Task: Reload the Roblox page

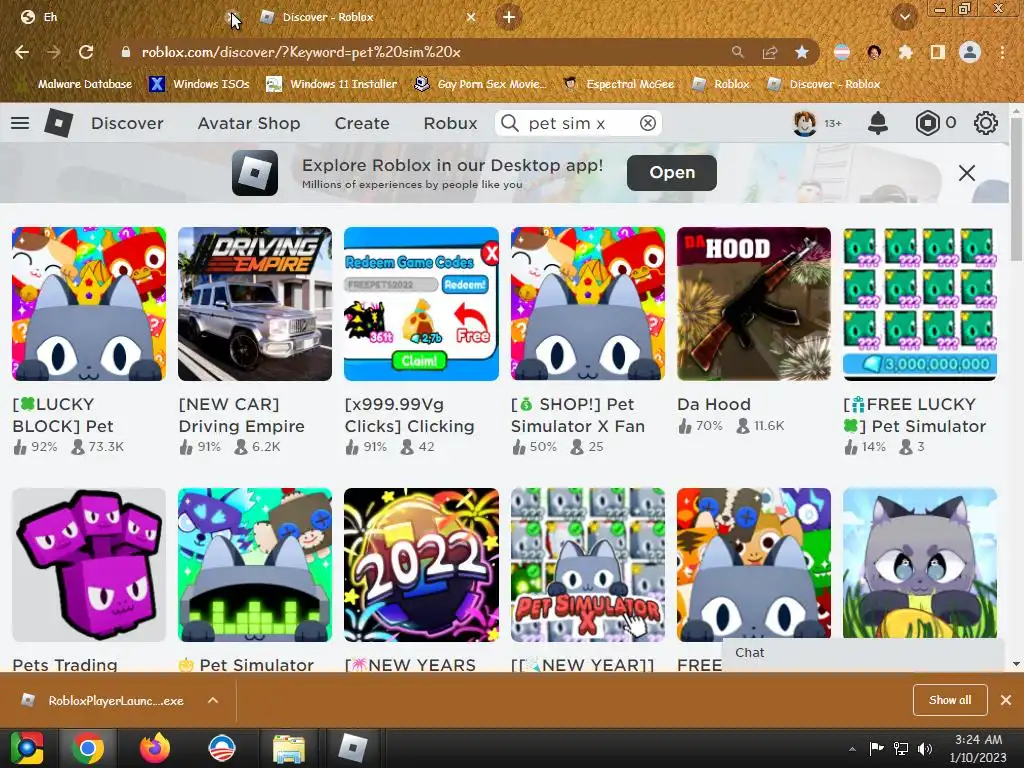Action: pyautogui.click(x=86, y=52)
